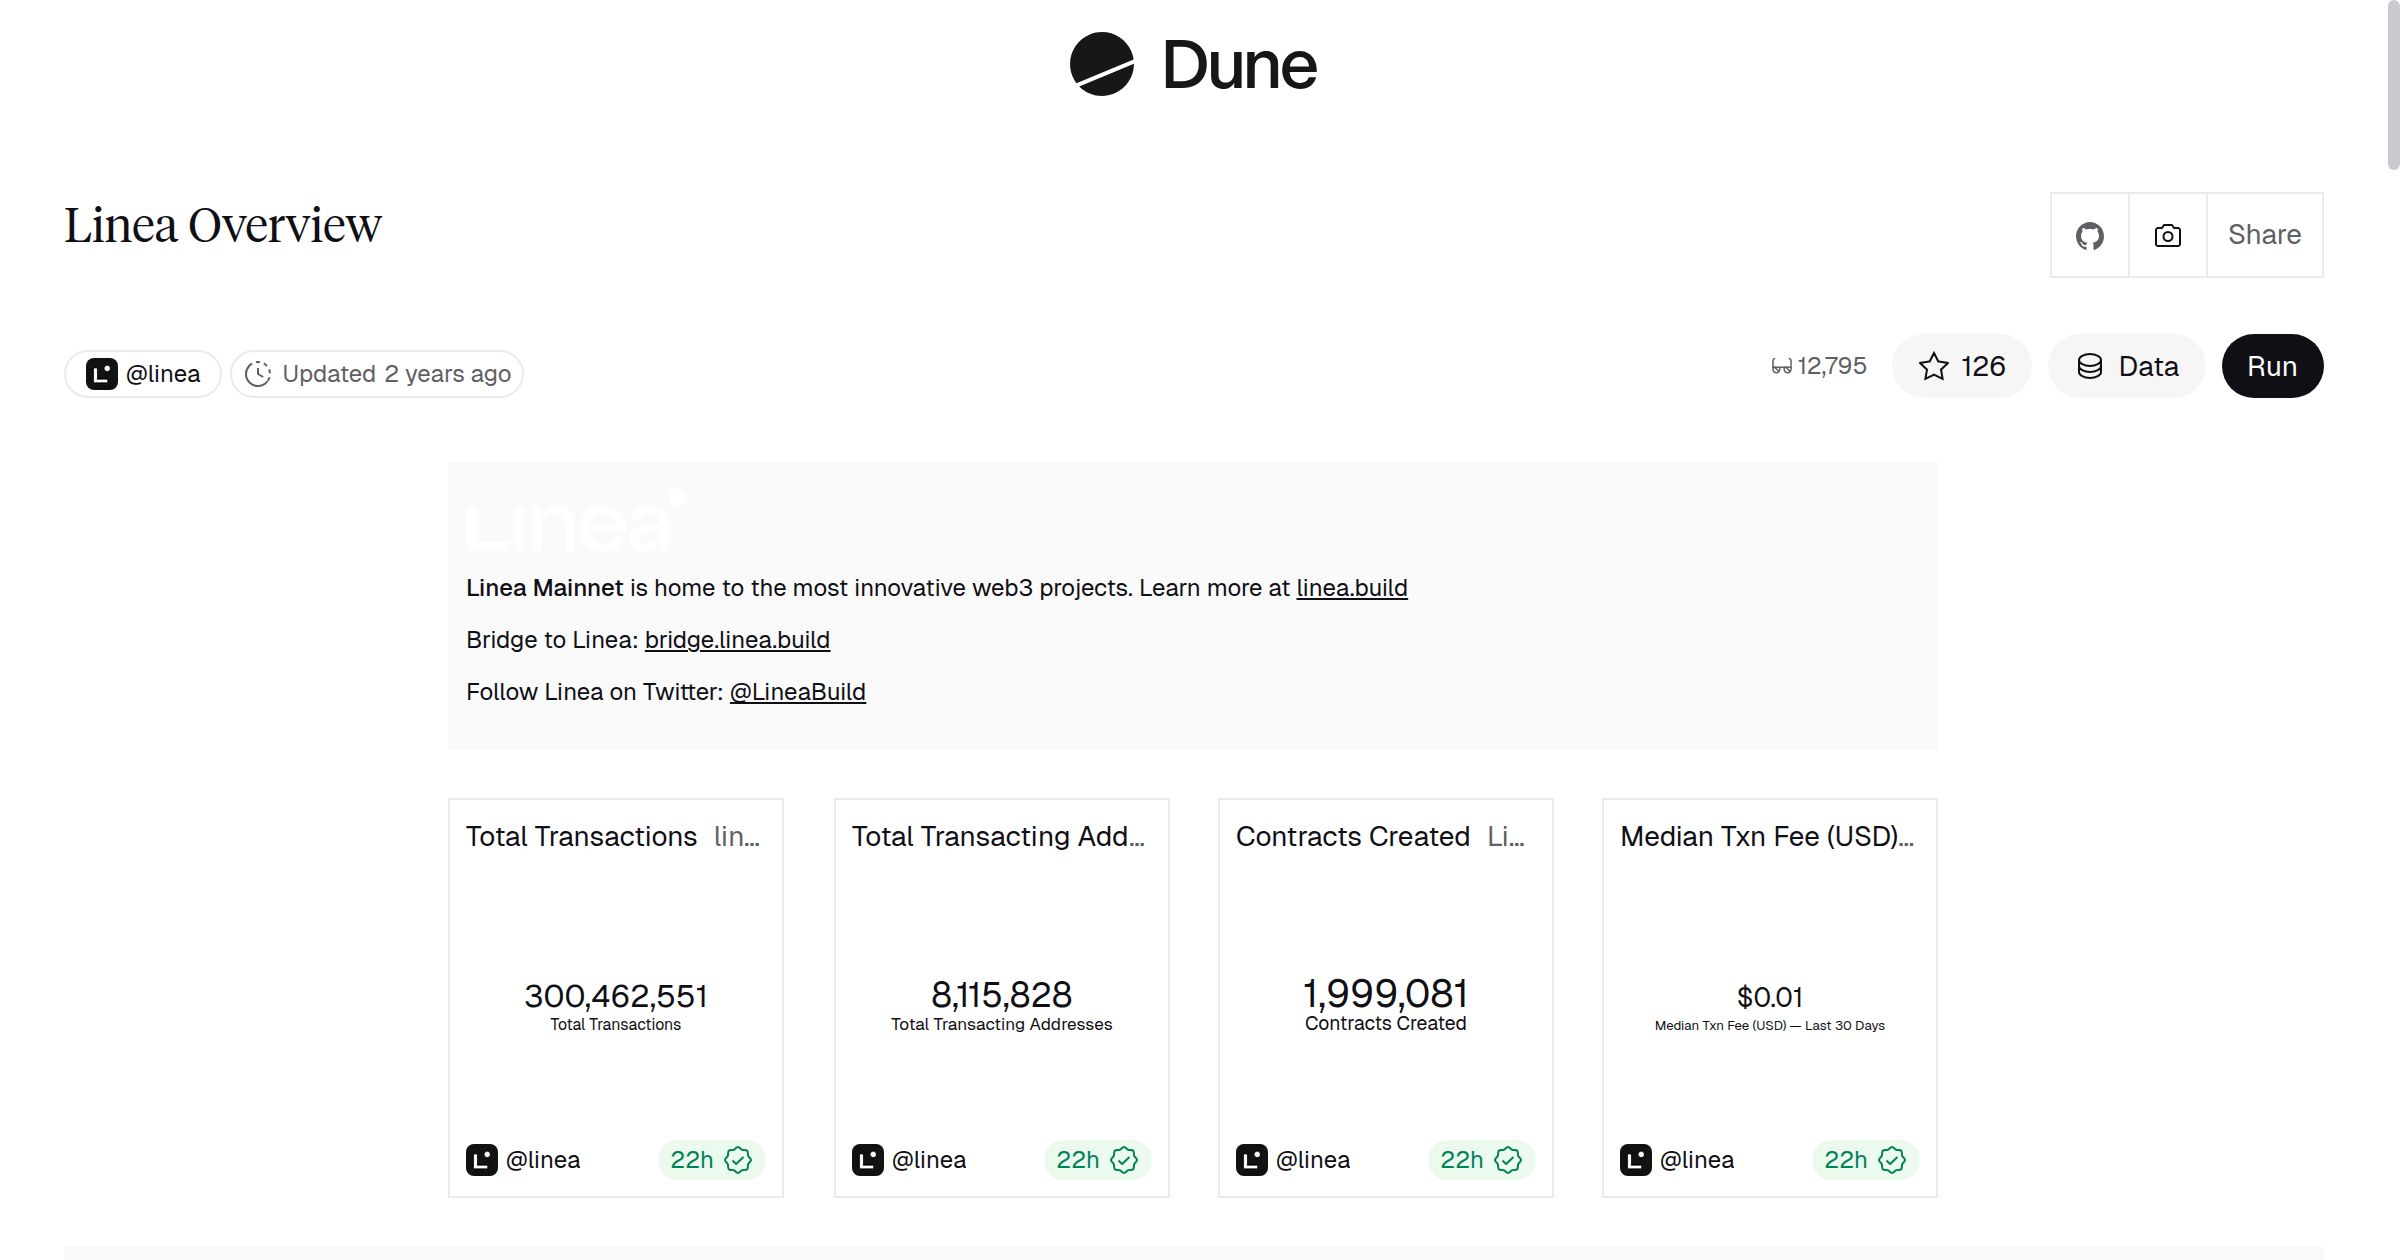Click the database icon on the Data button
The width and height of the screenshot is (2400, 1260).
[x=2092, y=366]
